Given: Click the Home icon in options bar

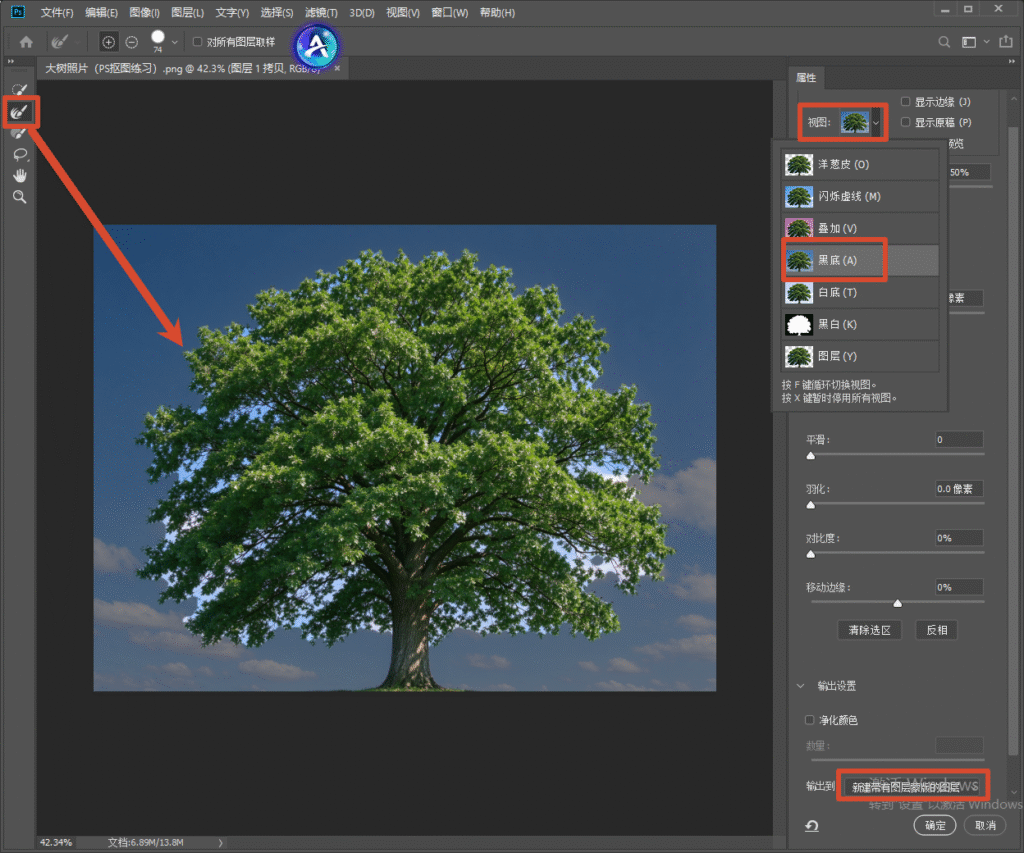Looking at the screenshot, I should [x=26, y=42].
